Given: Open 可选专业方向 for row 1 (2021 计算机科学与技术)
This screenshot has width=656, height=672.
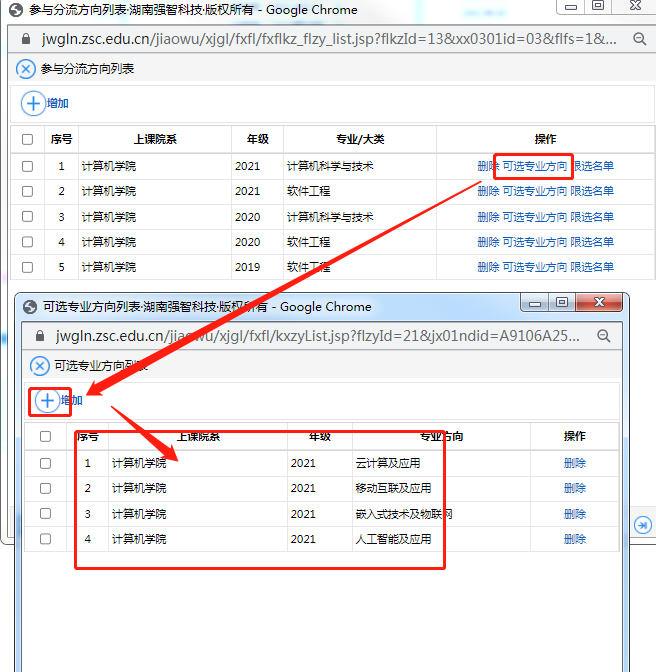Looking at the screenshot, I should point(535,166).
